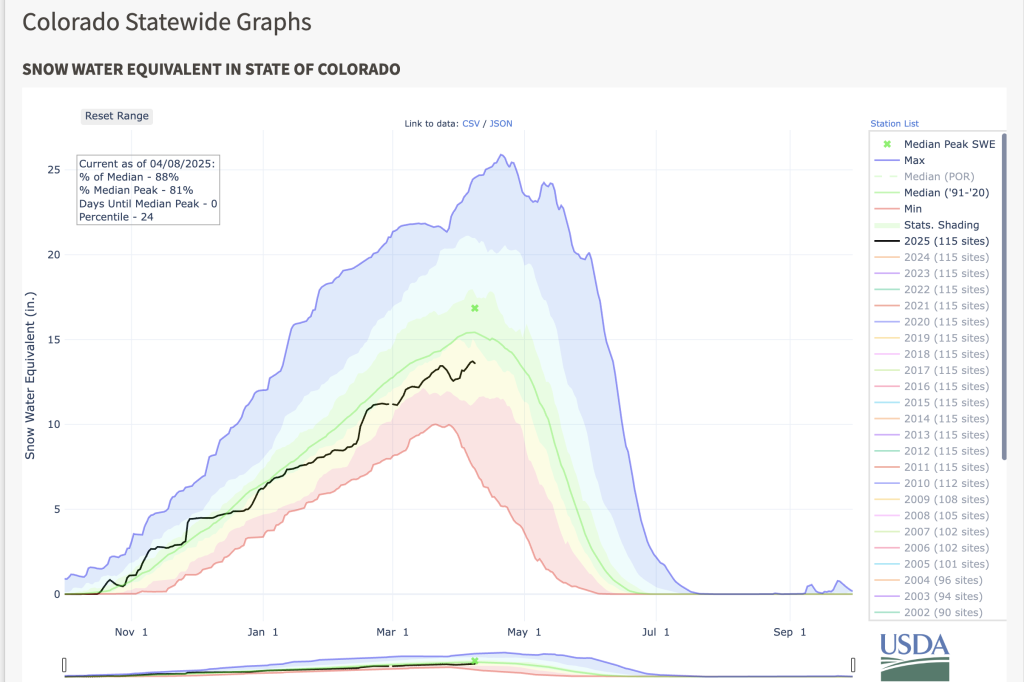Open the CSV data link
Viewport: 1024px width, 682px height.
pos(471,123)
